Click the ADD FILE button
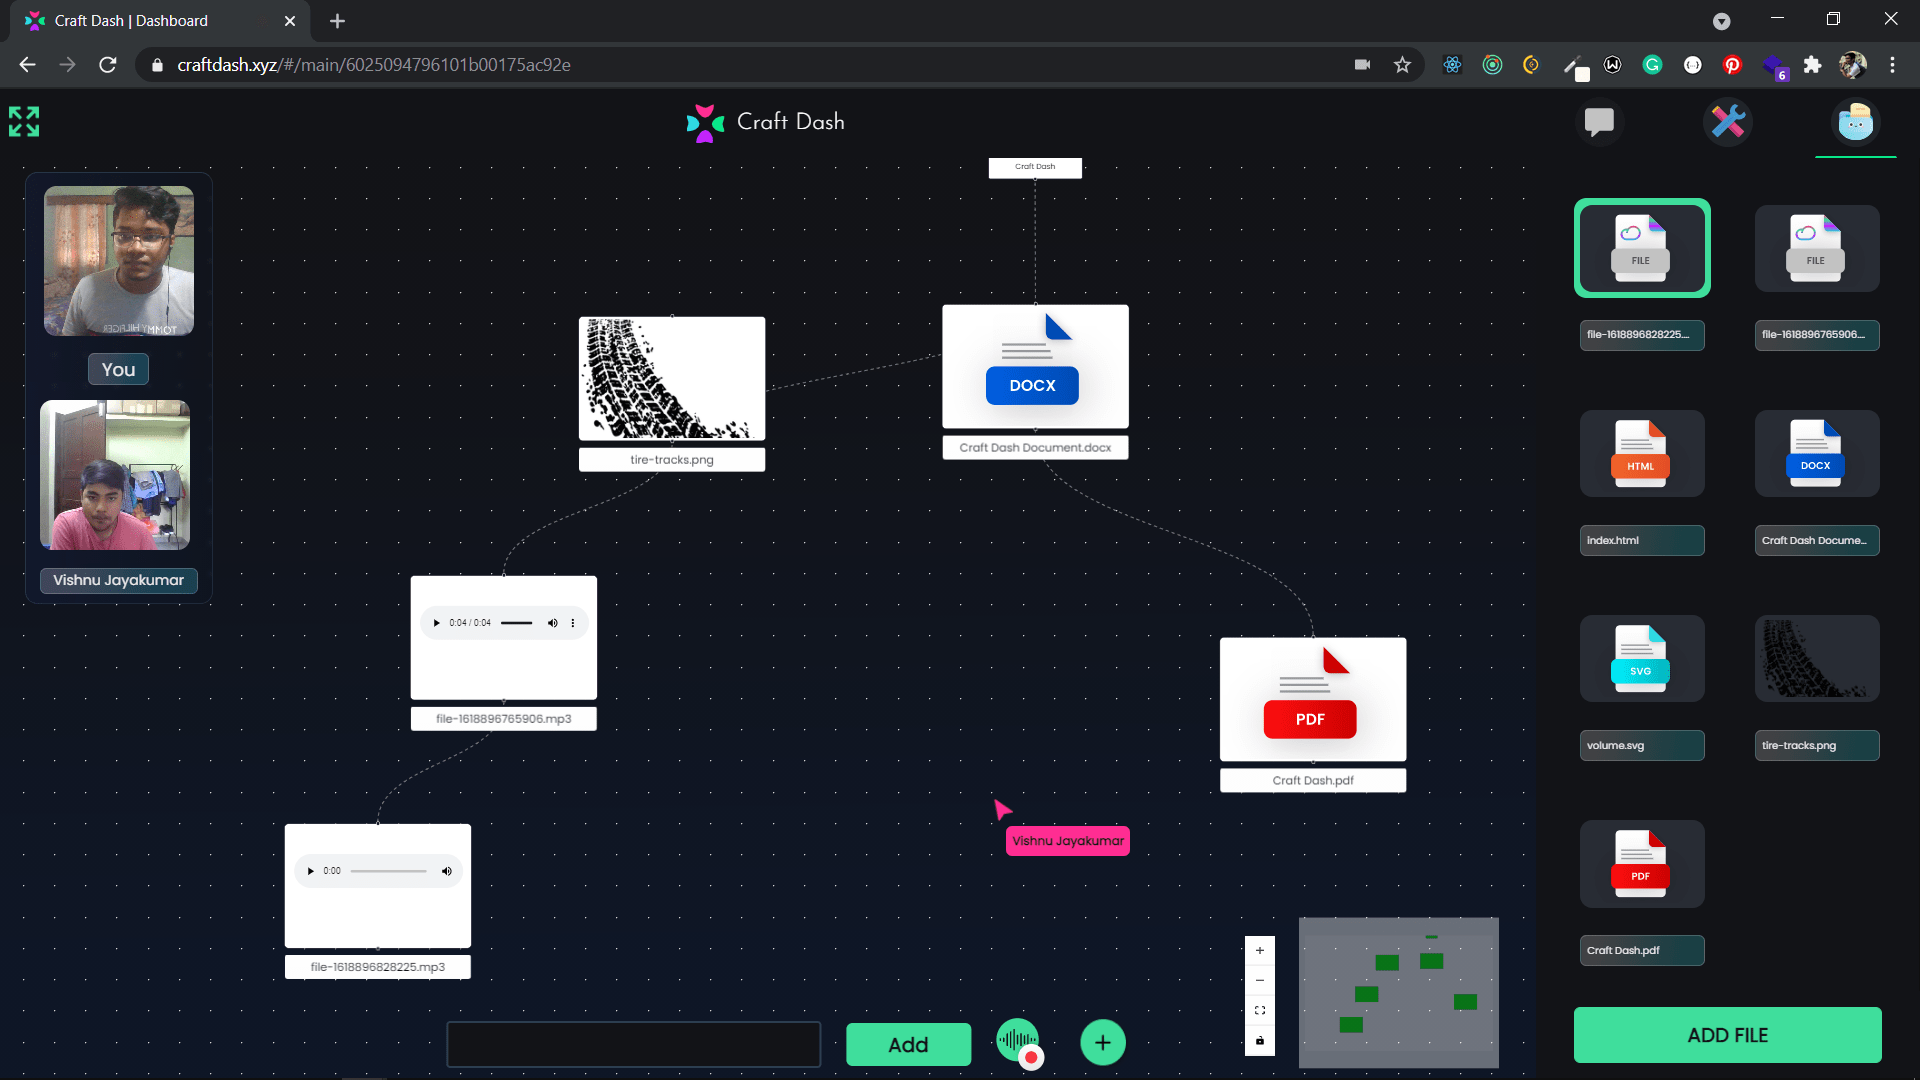The height and width of the screenshot is (1080, 1920). (1727, 1035)
